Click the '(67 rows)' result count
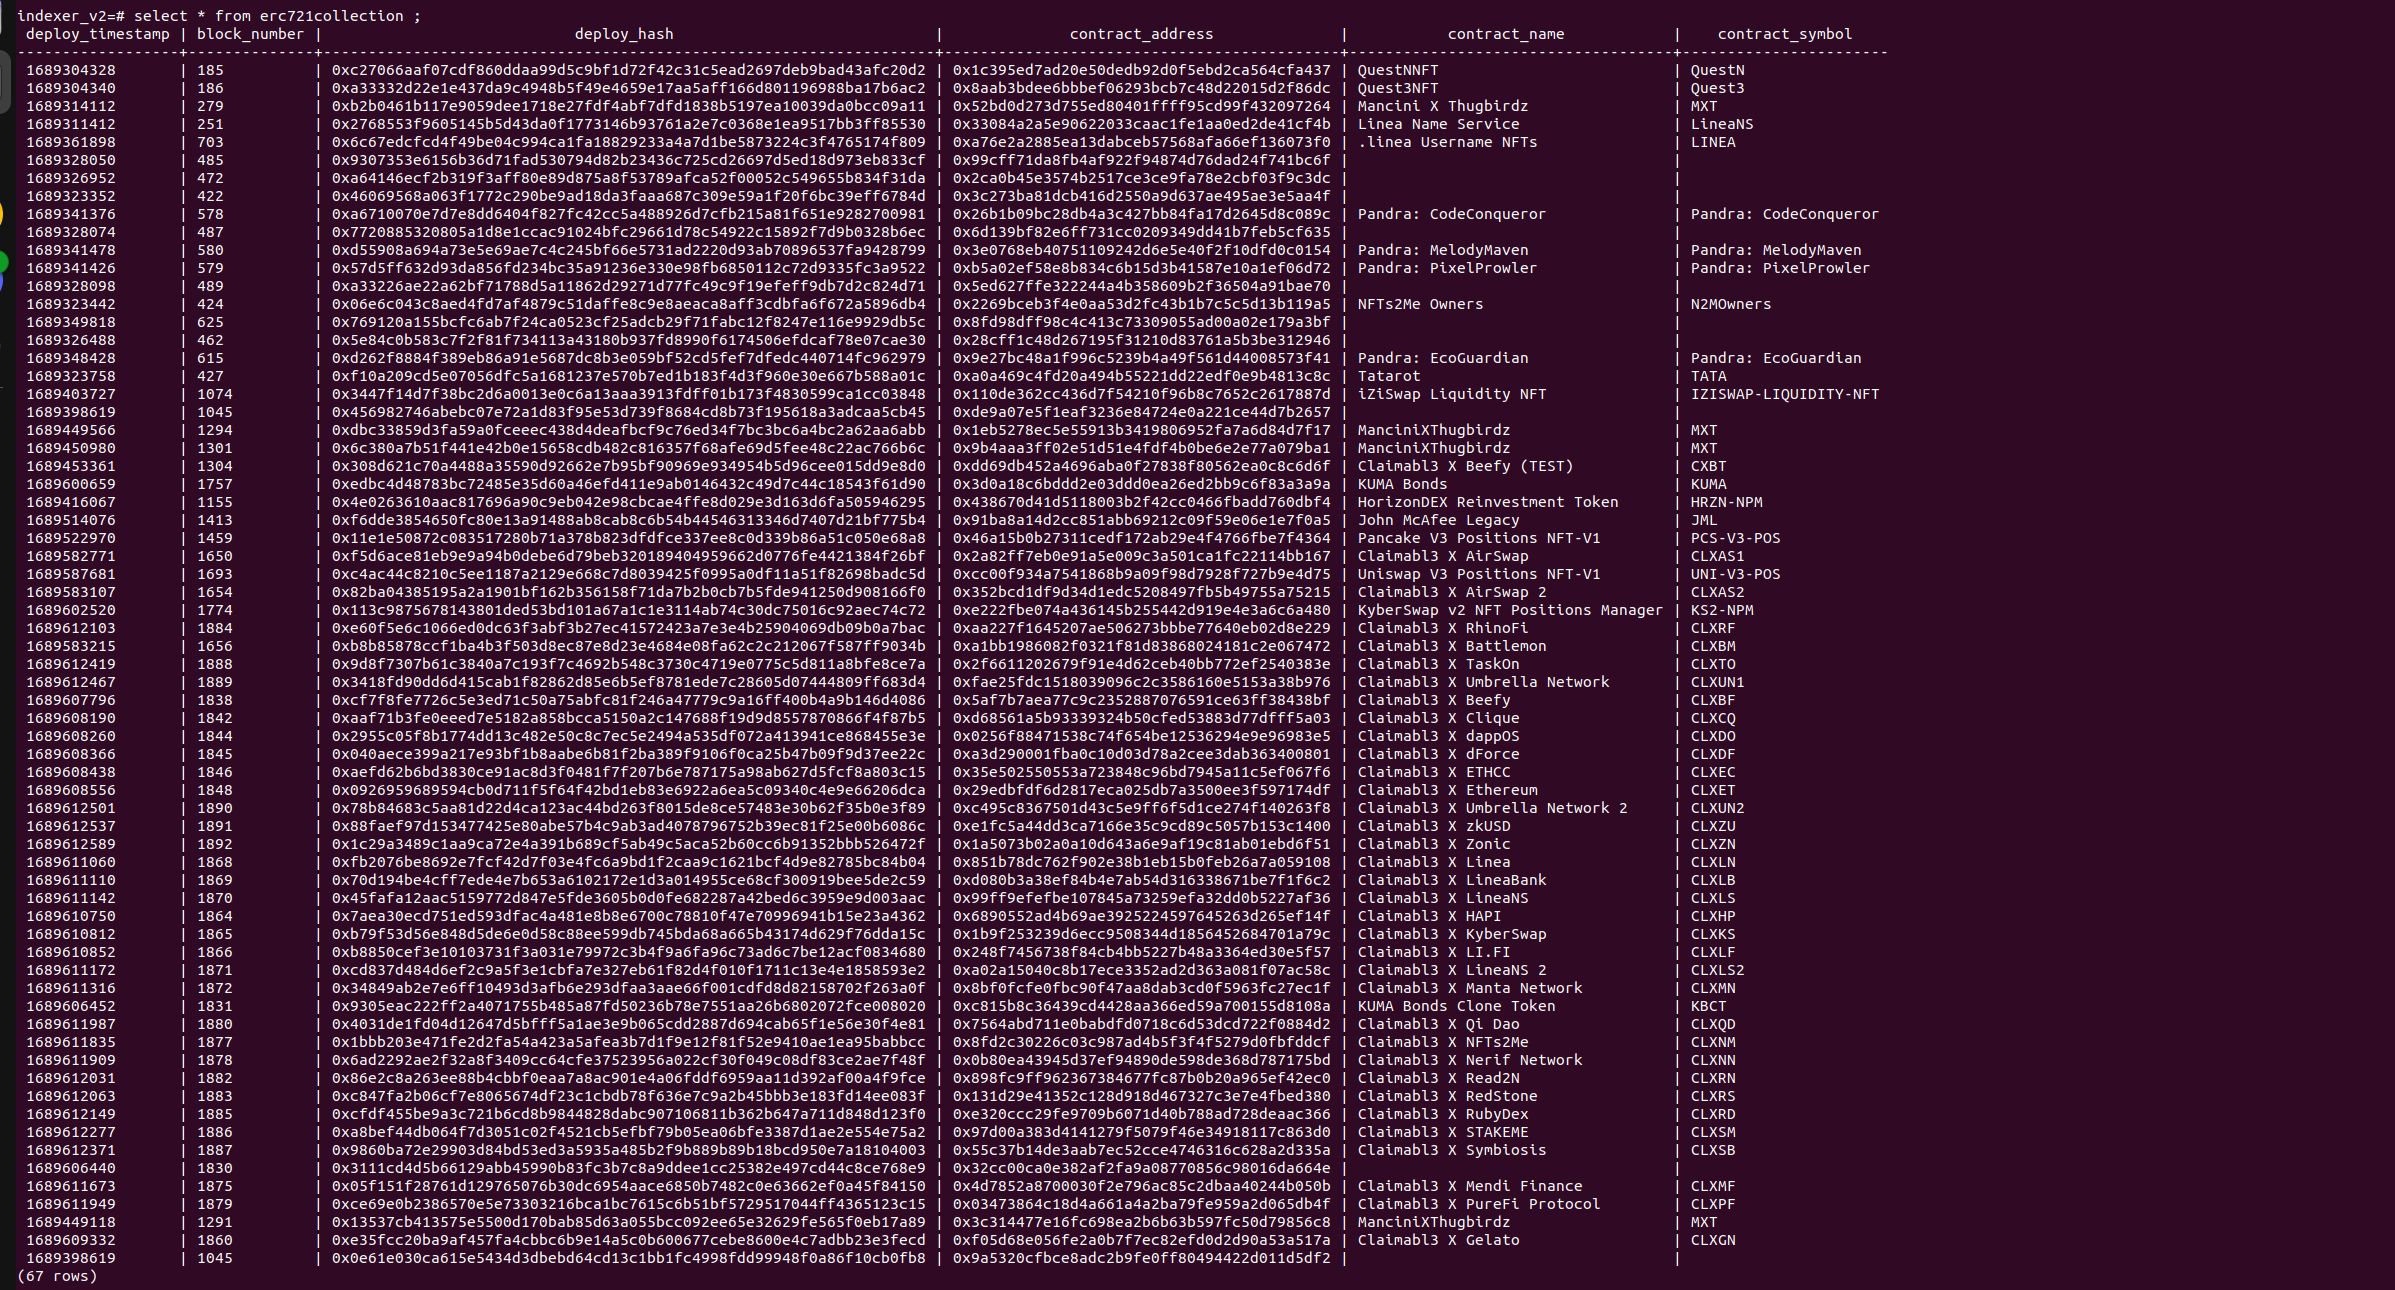This screenshot has height=1290, width=2395. [58, 1276]
